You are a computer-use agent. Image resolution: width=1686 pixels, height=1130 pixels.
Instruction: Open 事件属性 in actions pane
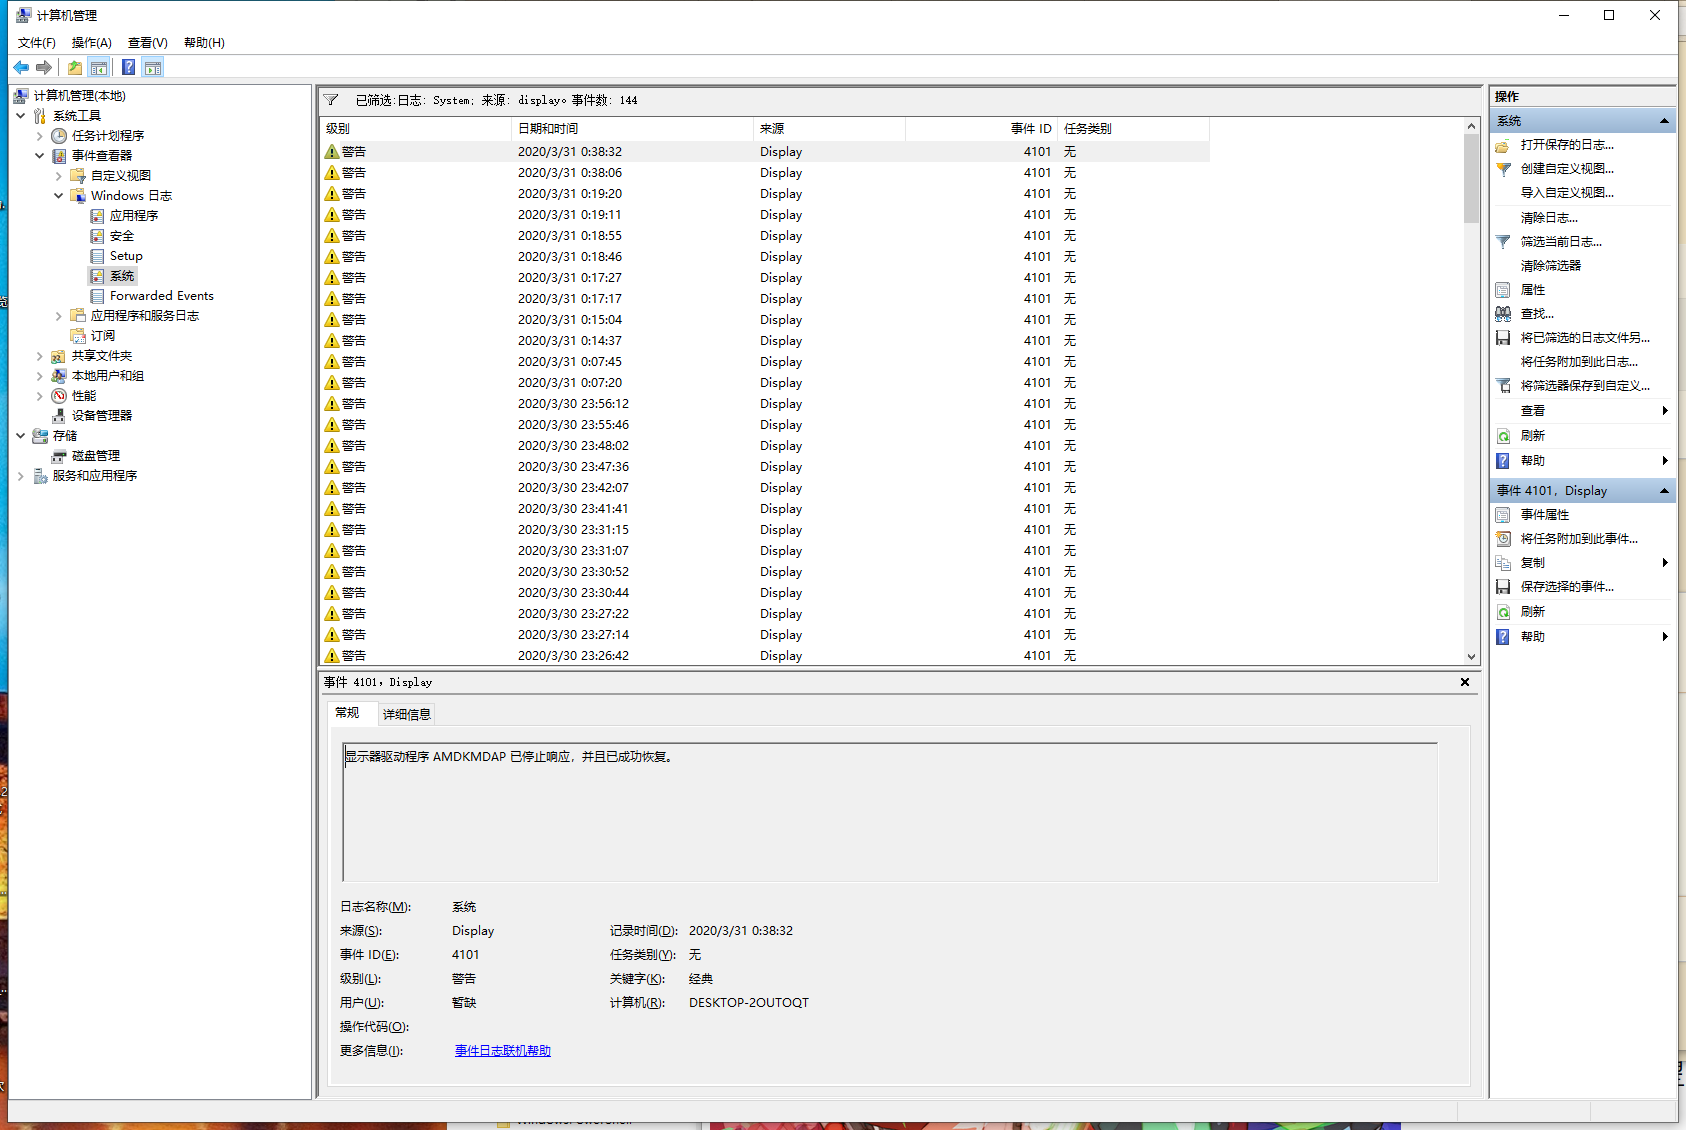(1544, 514)
